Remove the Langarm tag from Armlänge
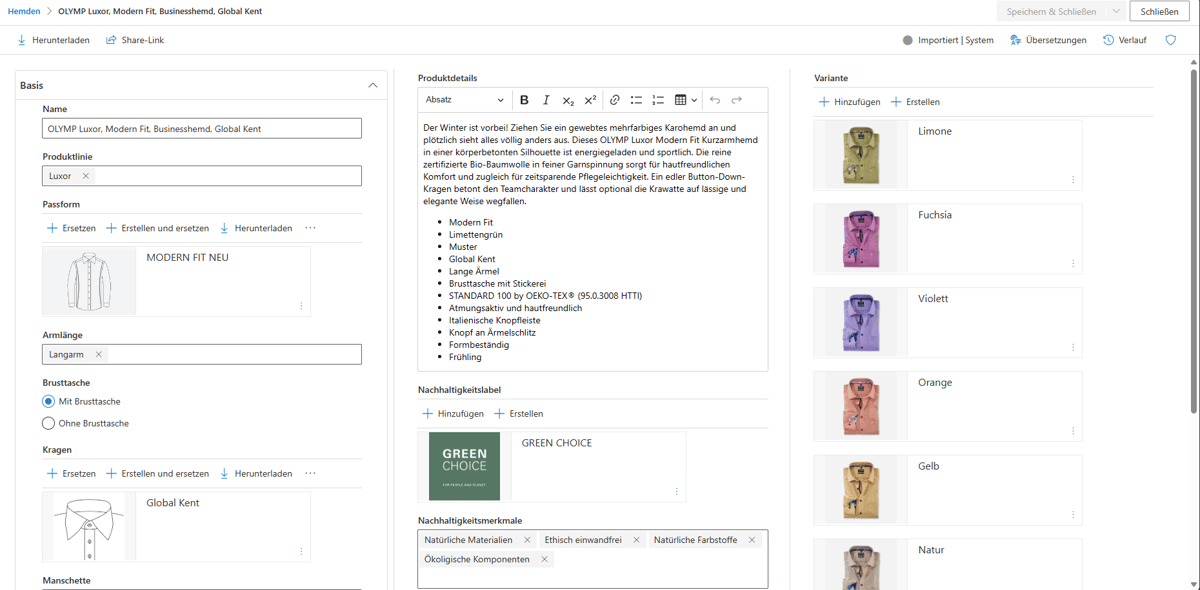 (x=99, y=354)
